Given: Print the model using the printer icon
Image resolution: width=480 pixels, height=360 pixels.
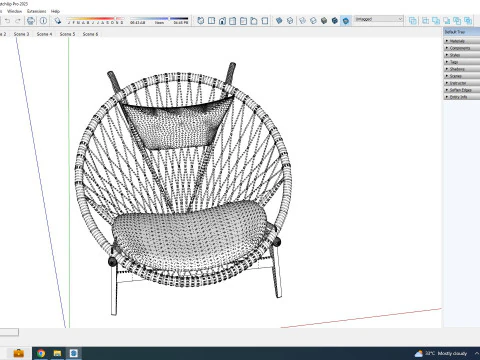Looking at the screenshot, I should [x=31, y=21].
